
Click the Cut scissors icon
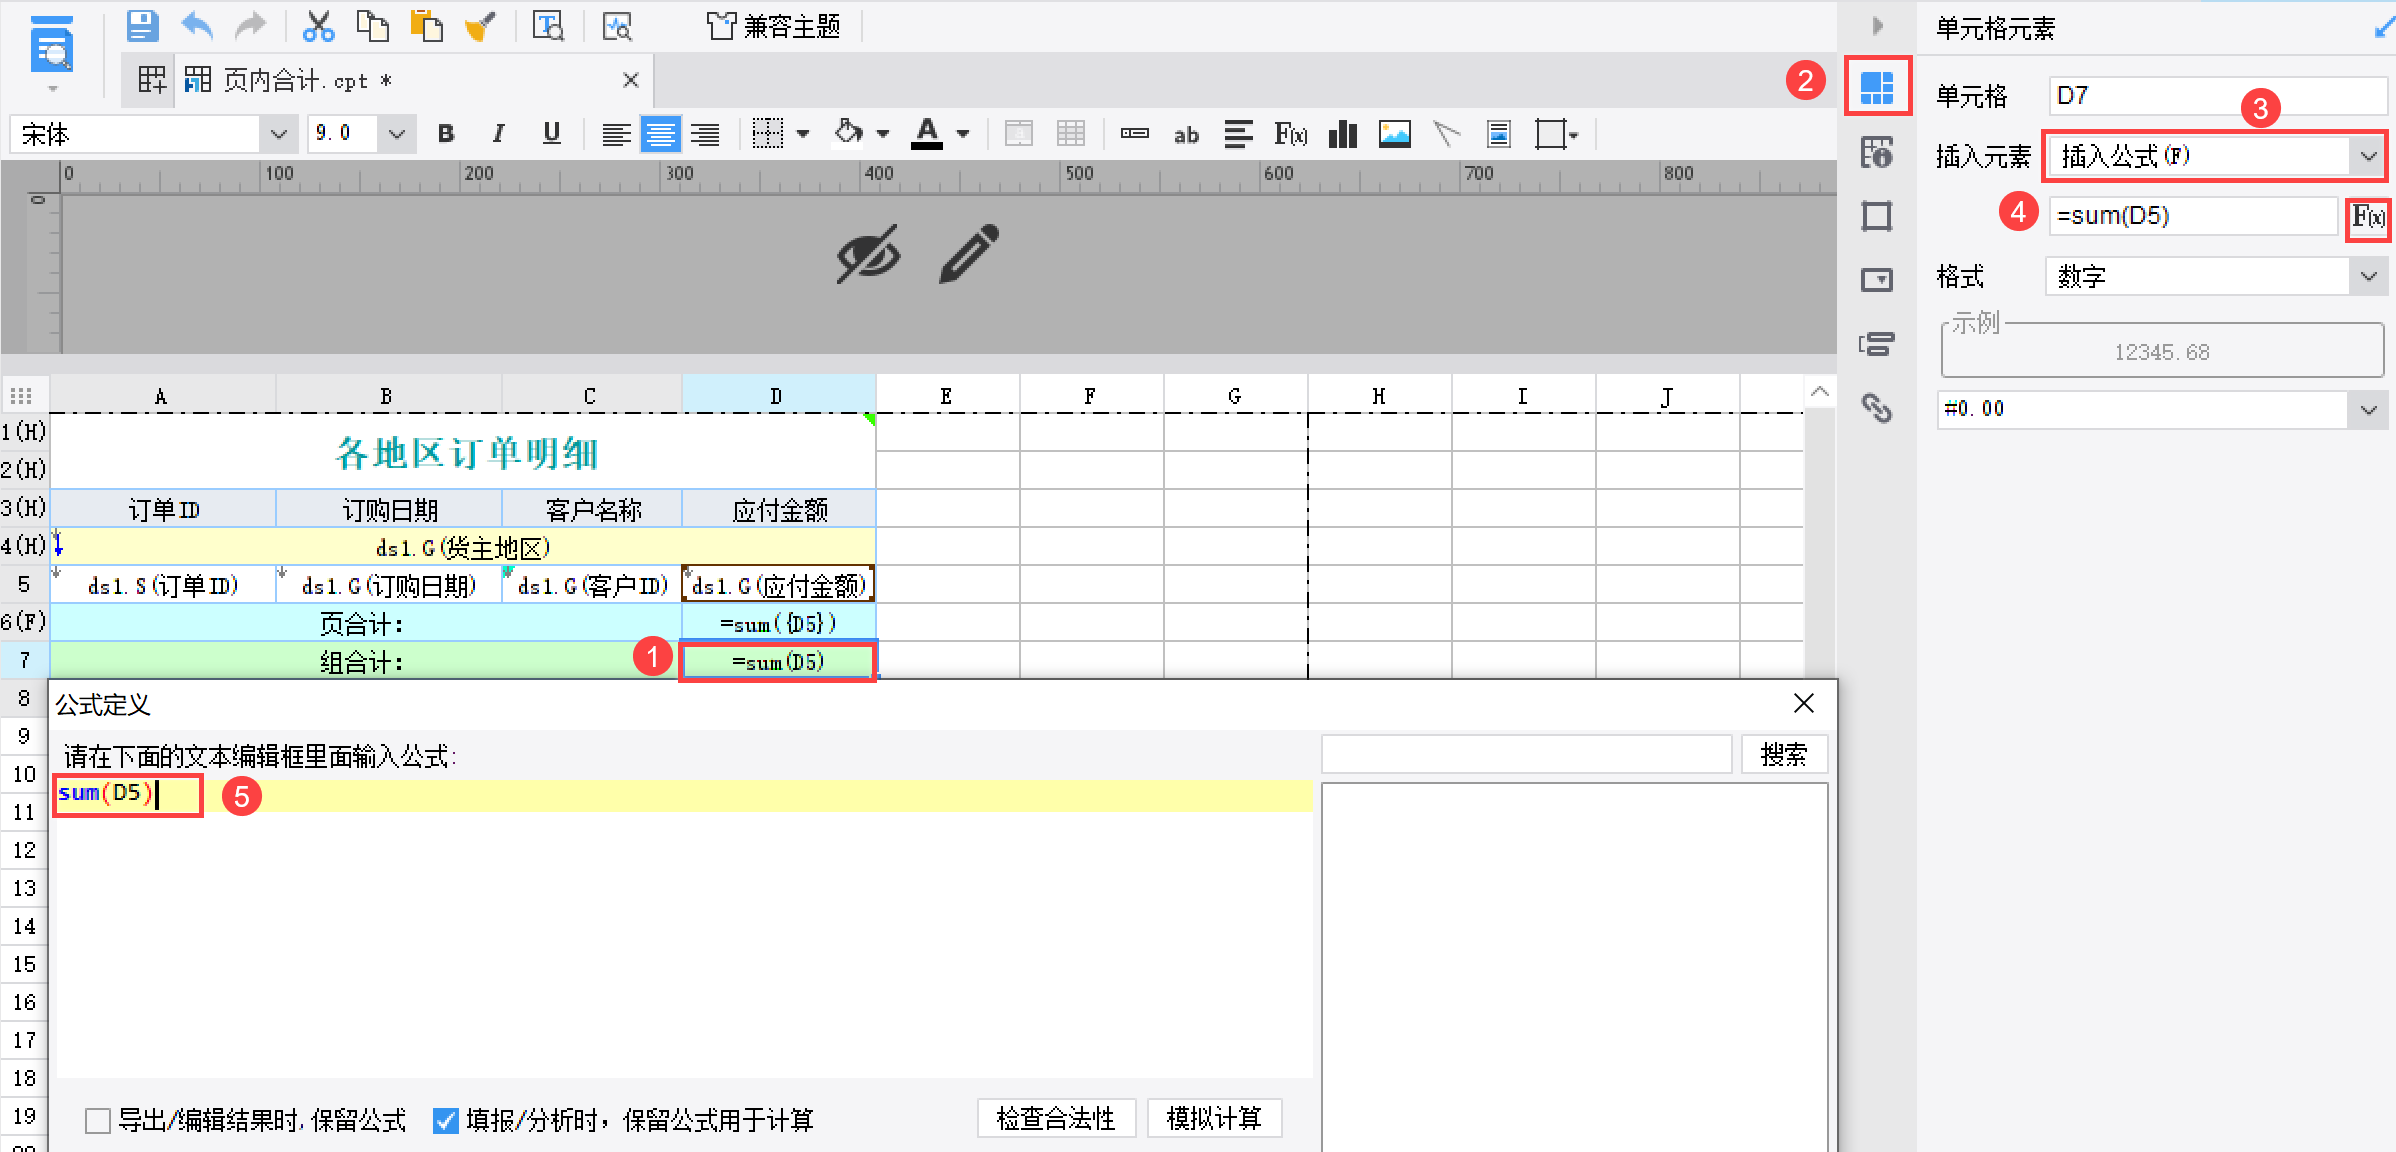pyautogui.click(x=318, y=26)
